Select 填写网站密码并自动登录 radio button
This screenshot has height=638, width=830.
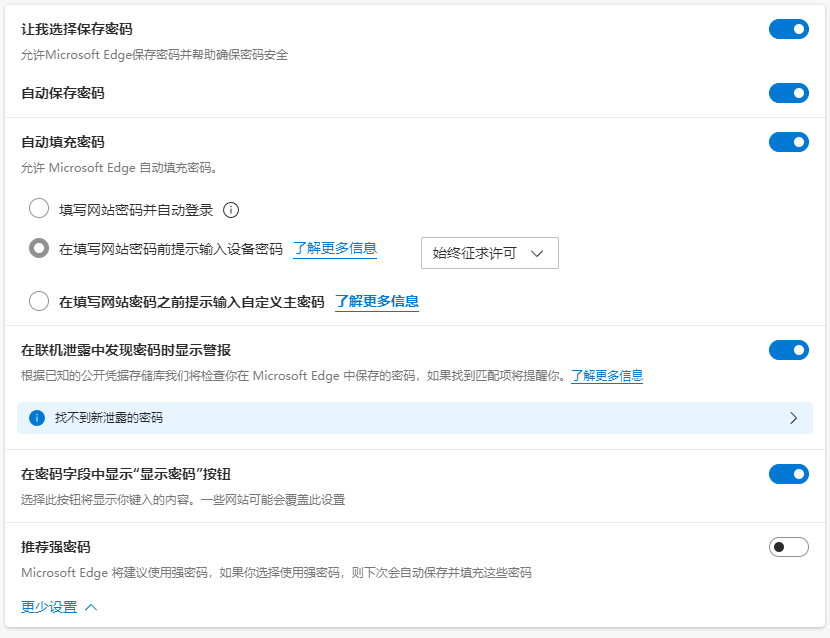tap(39, 209)
